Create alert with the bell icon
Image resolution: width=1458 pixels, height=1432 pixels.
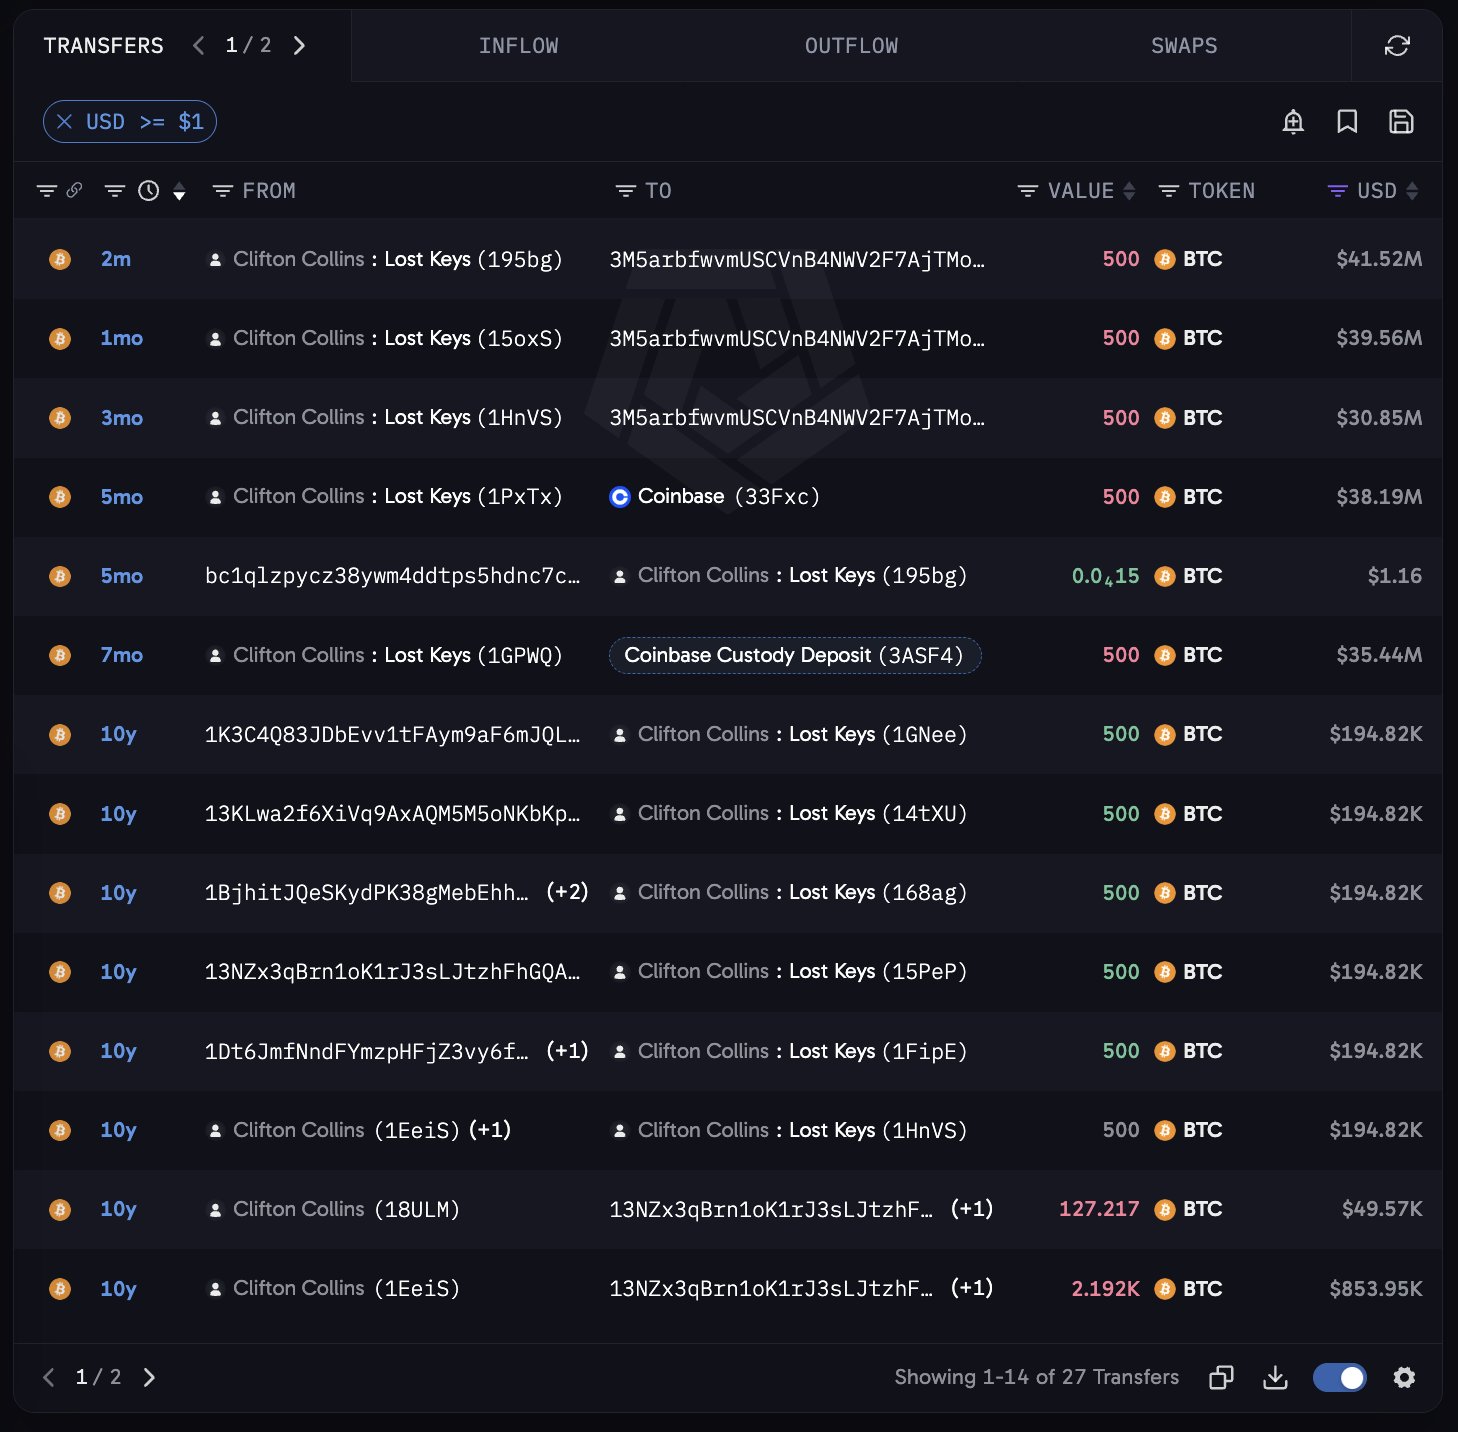(x=1293, y=122)
